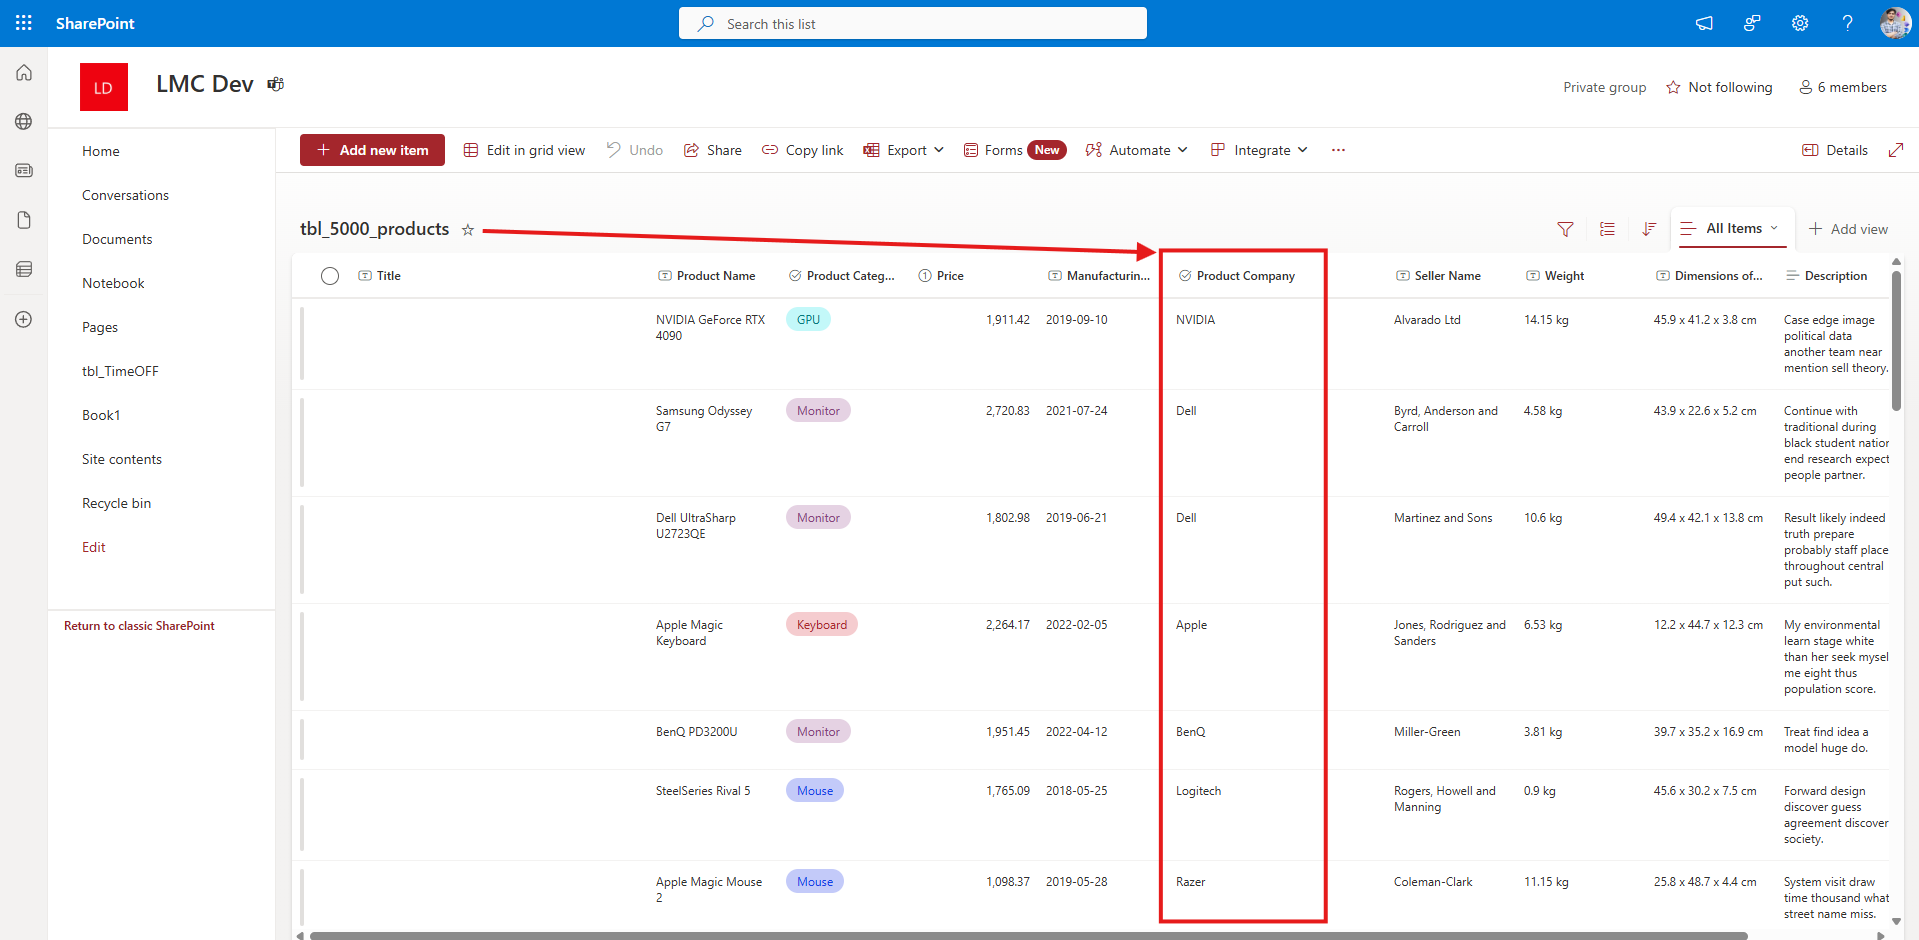The height and width of the screenshot is (940, 1919).
Task: Enter full screen with expand arrows icon
Action: [1896, 150]
